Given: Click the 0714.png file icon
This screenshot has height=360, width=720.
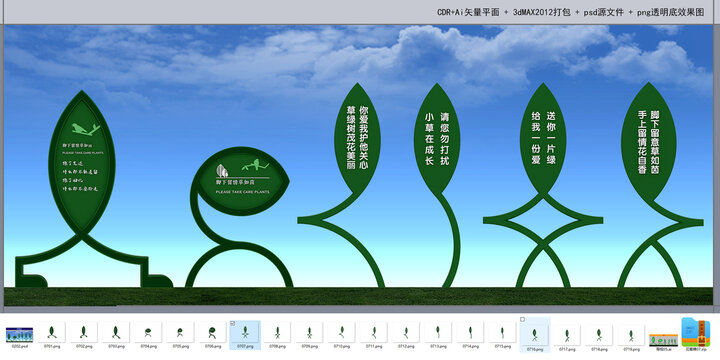Looking at the screenshot, I should click(x=470, y=332).
